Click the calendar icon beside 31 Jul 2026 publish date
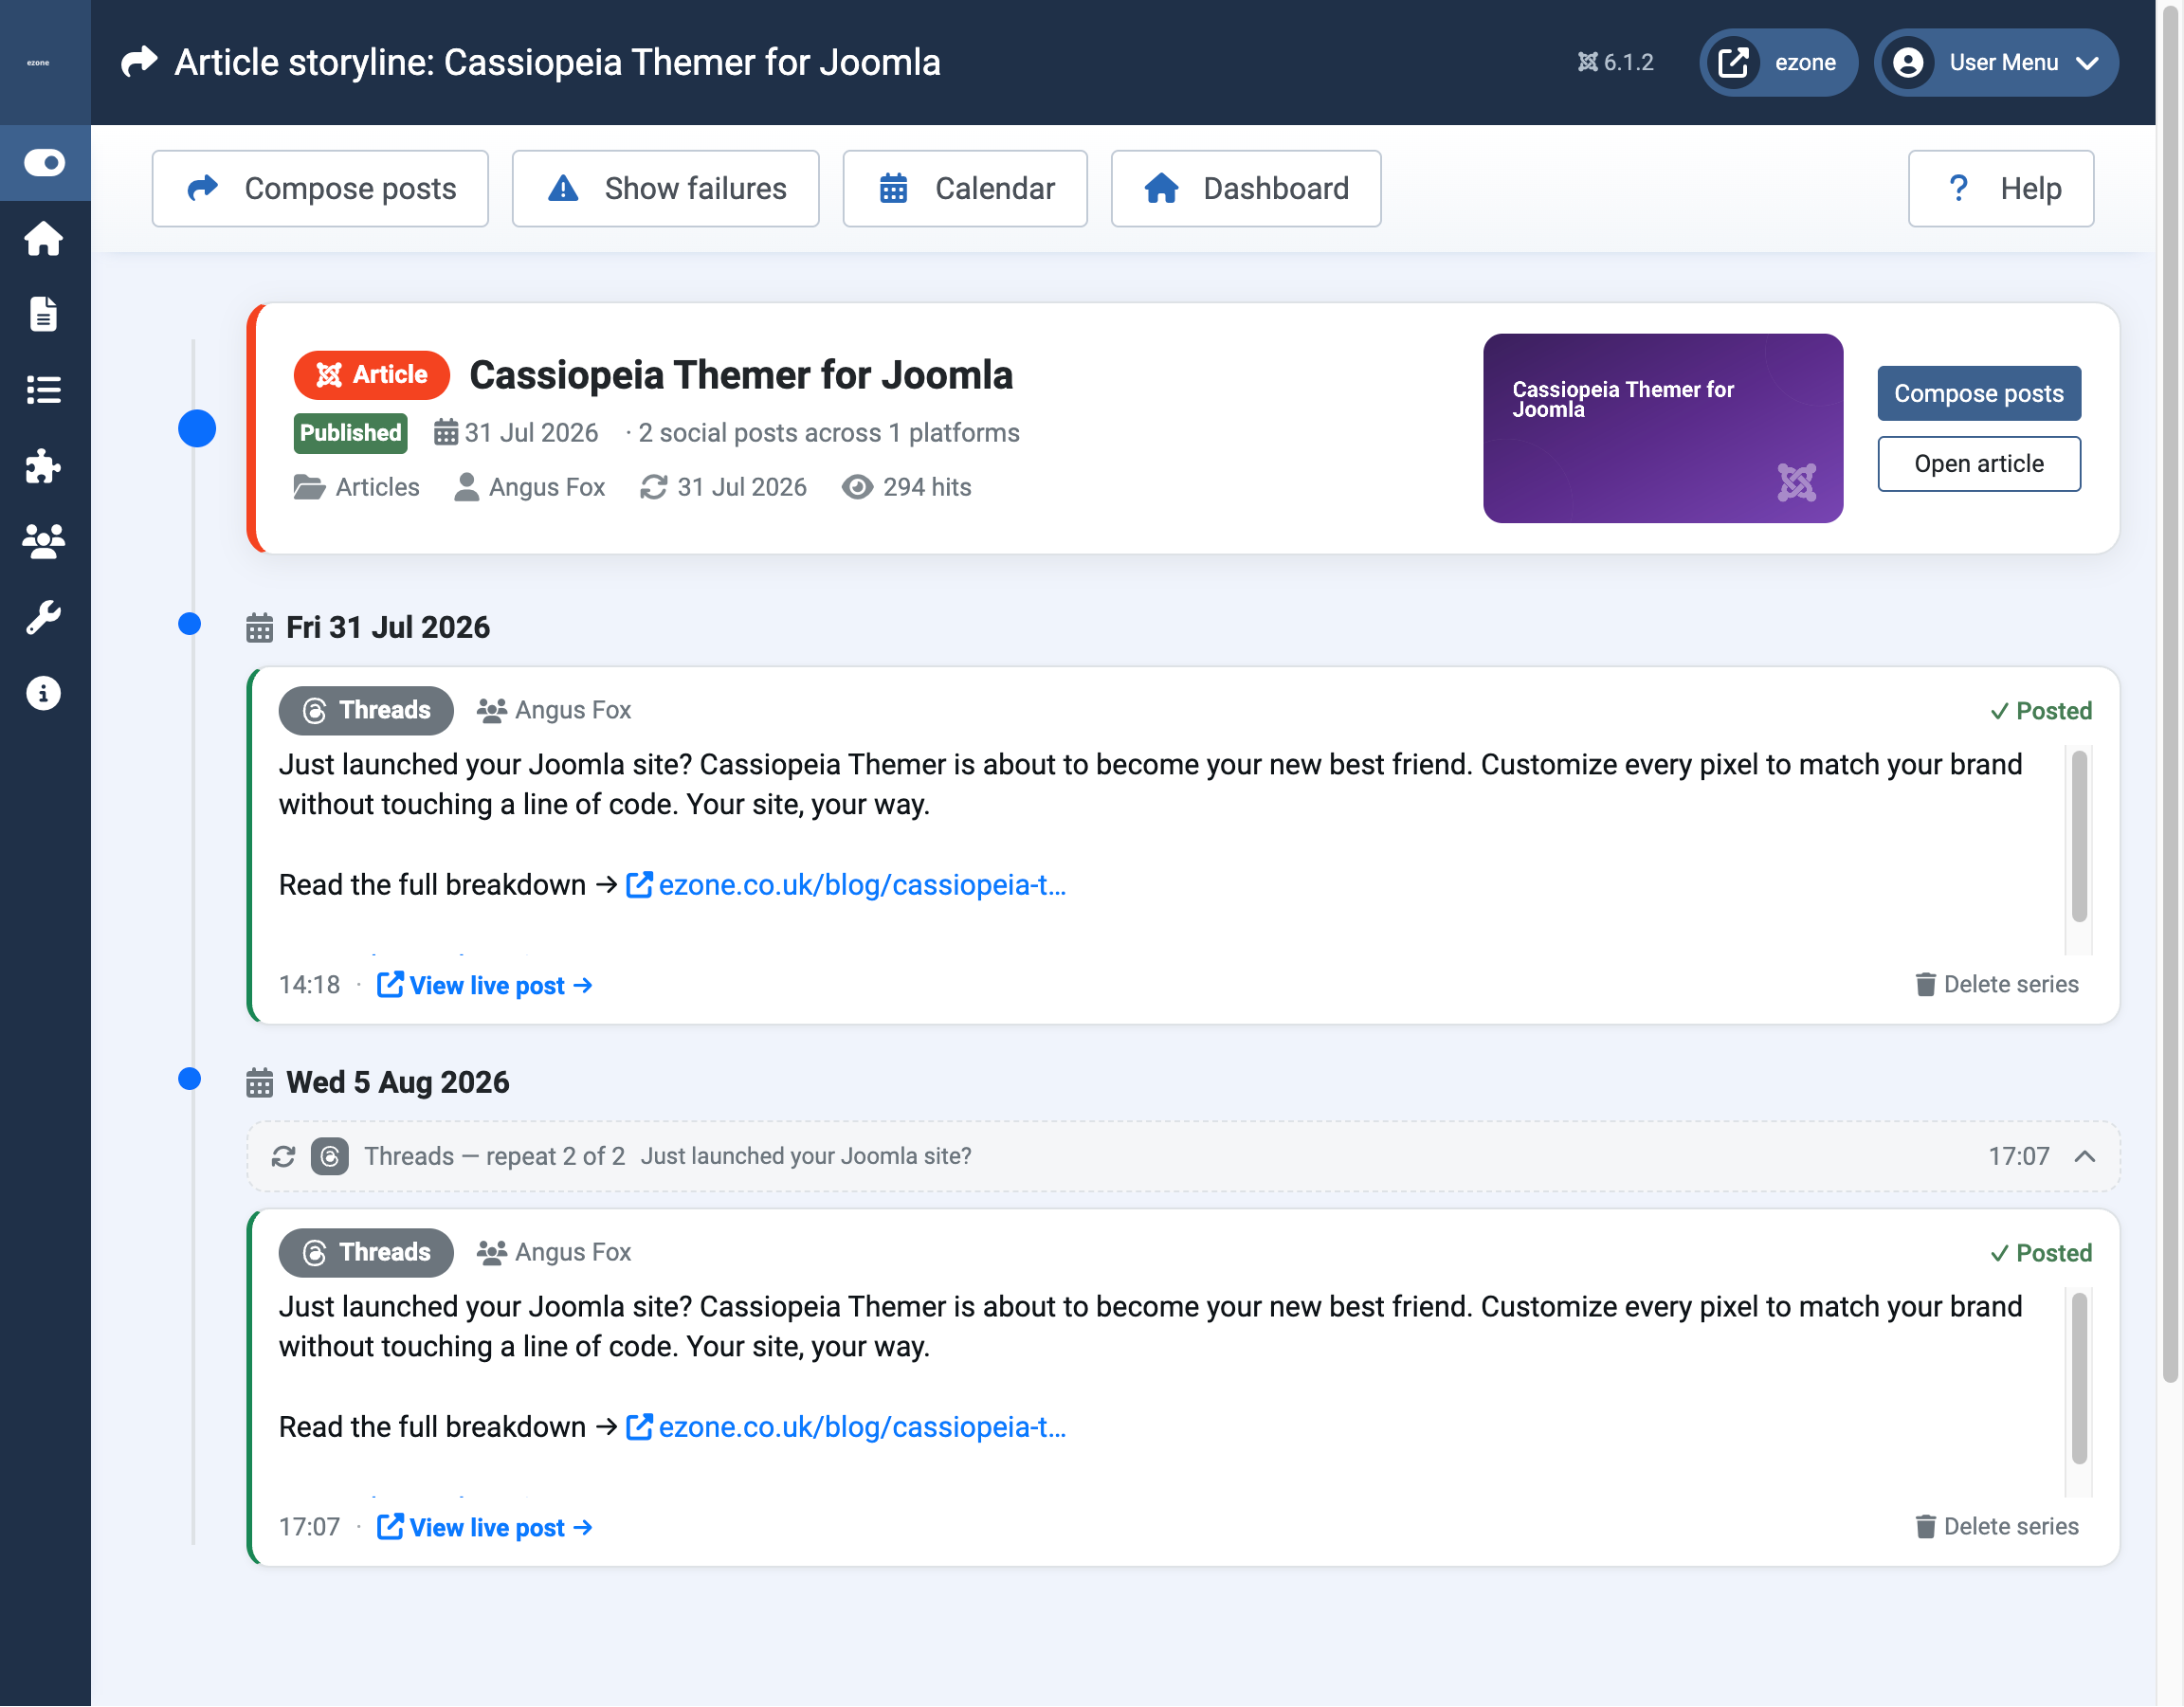Screen dimensions: 2184x1707 (446, 433)
